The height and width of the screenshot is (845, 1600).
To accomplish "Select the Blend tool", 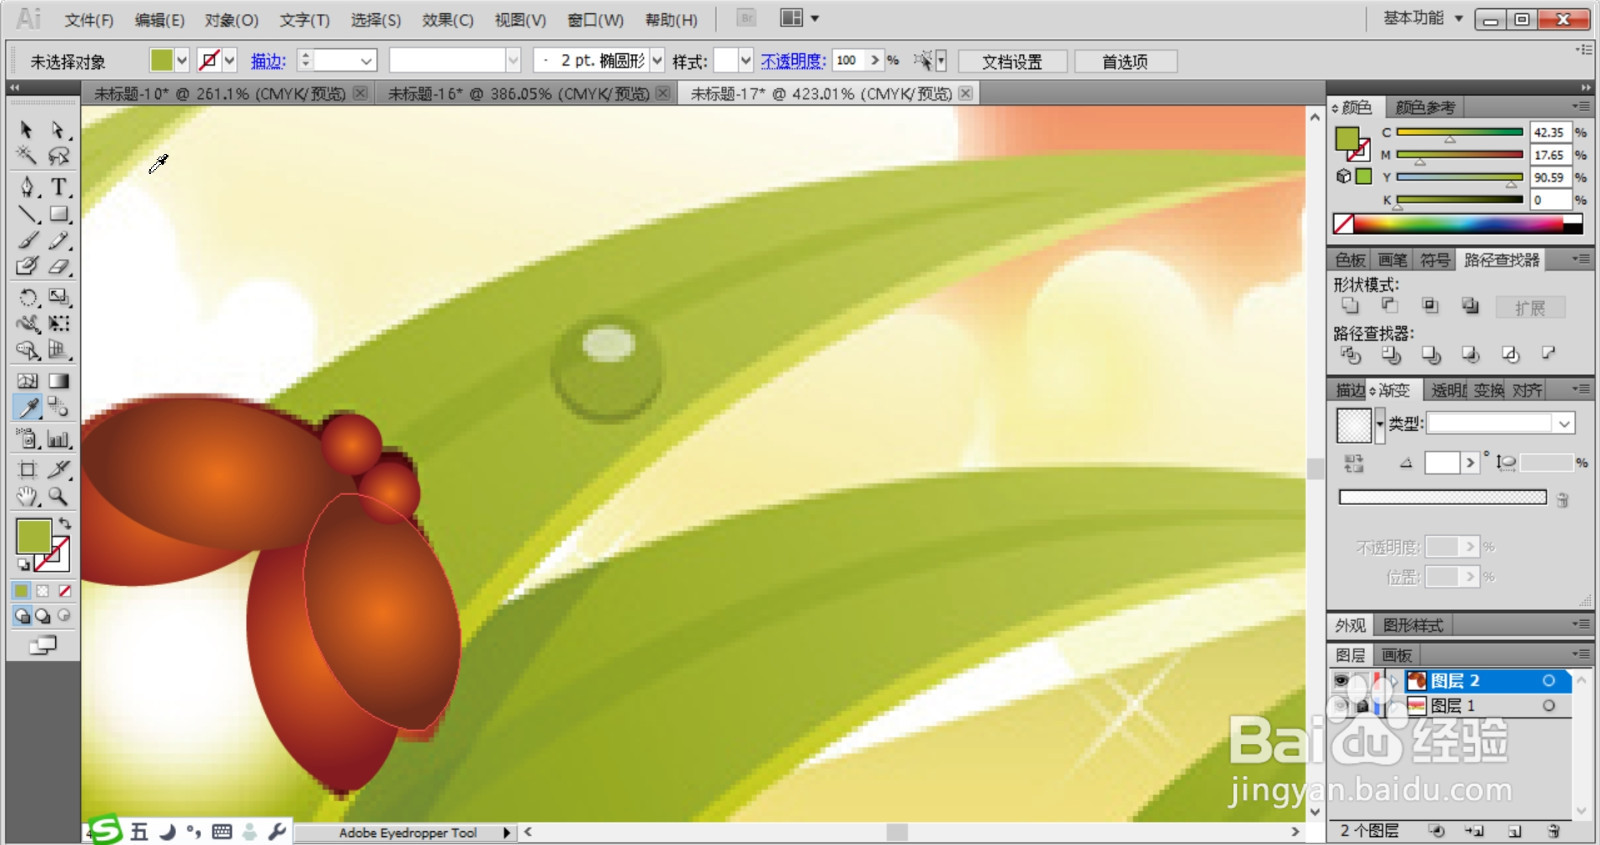I will (59, 407).
